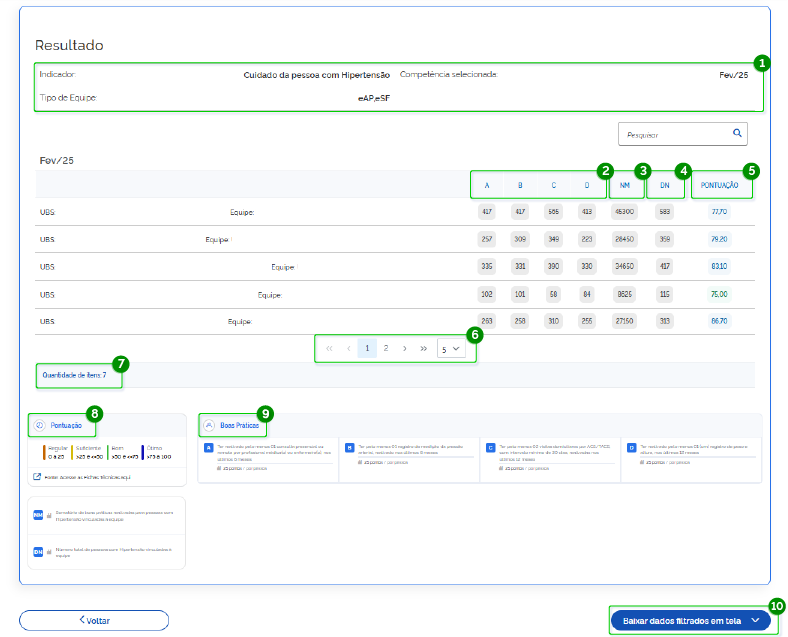Go to page 2 of results
Image resolution: width=788 pixels, height=637 pixels.
386,348
